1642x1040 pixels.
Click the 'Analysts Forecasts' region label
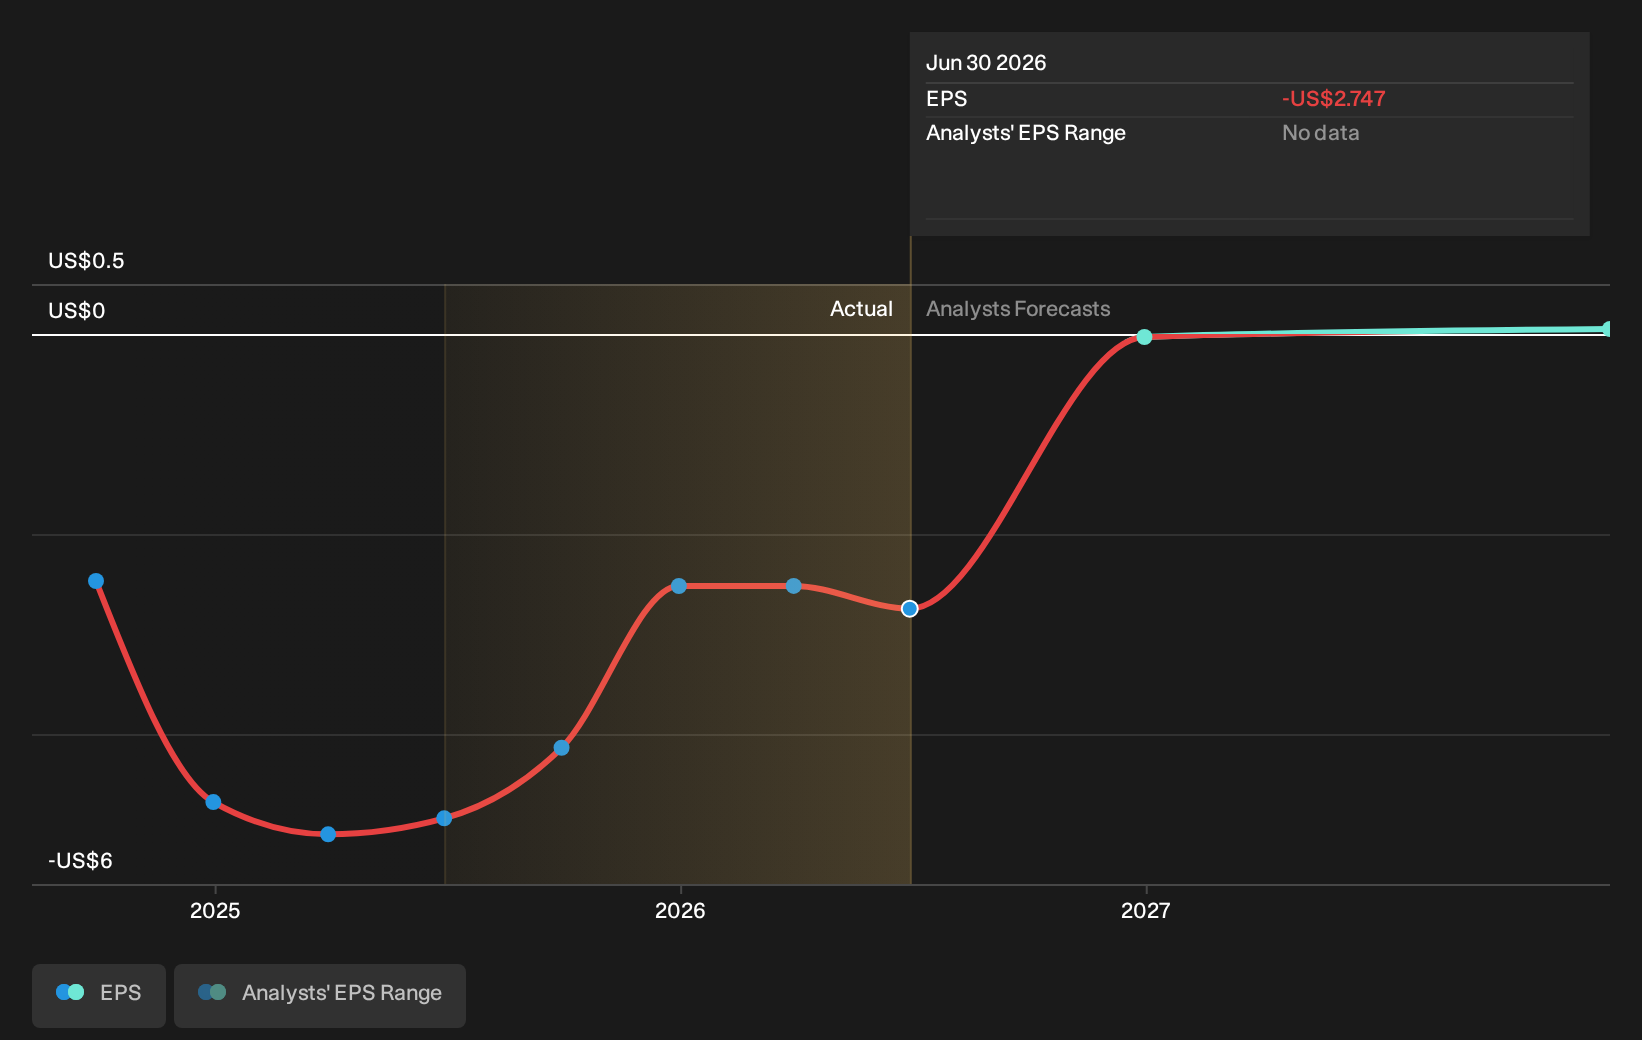[1018, 309]
